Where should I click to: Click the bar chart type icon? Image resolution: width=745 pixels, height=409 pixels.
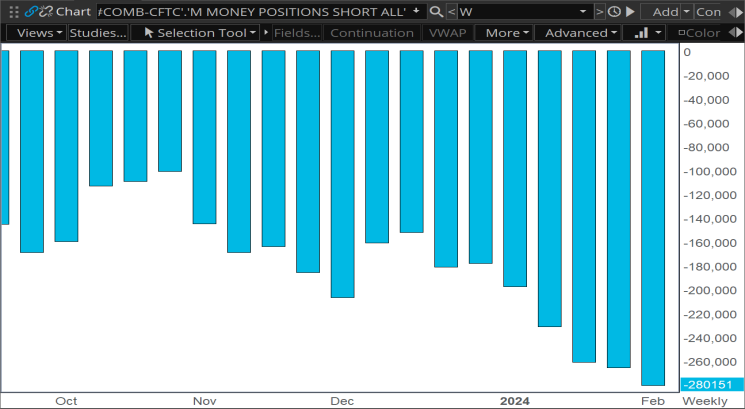pos(641,33)
